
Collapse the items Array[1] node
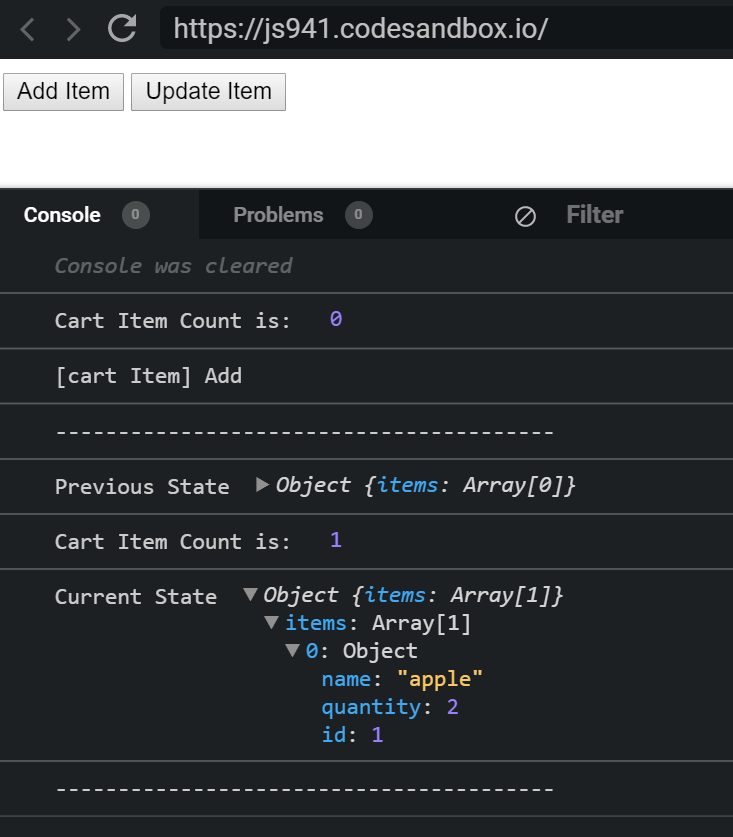(x=271, y=623)
